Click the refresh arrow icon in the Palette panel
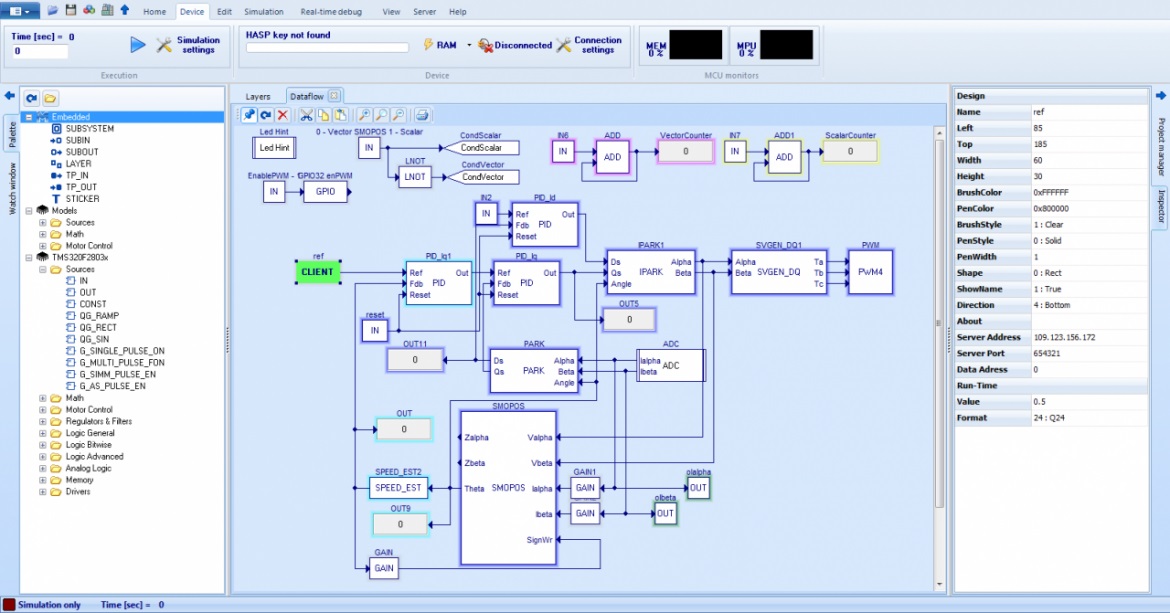 [31, 98]
